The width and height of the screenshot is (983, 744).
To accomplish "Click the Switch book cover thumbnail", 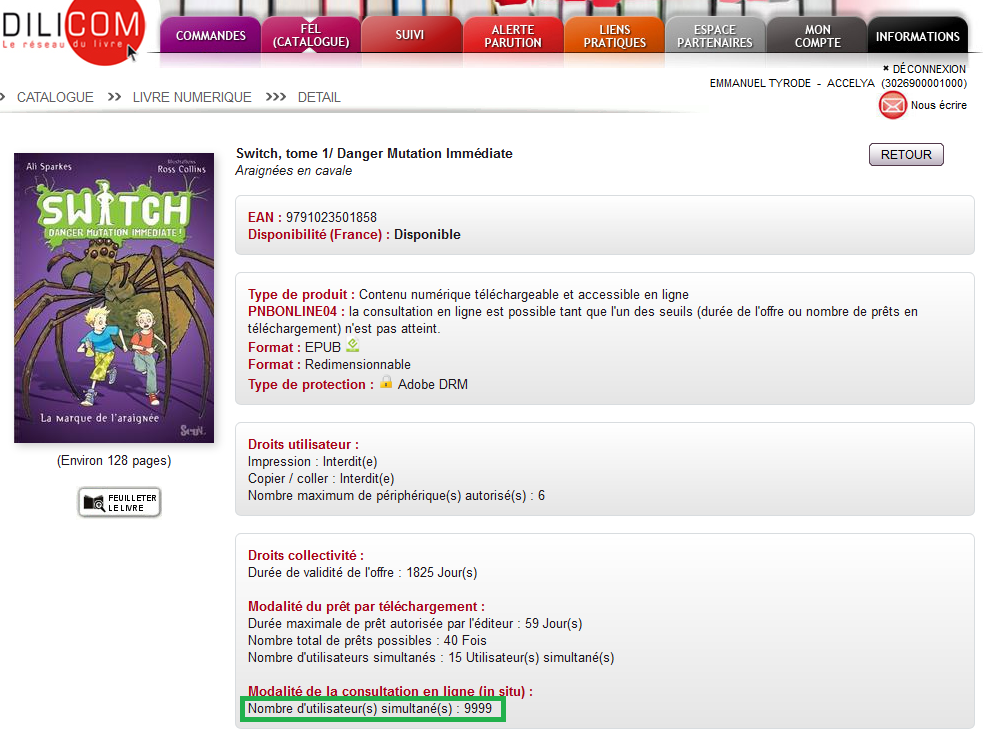I will pos(113,298).
